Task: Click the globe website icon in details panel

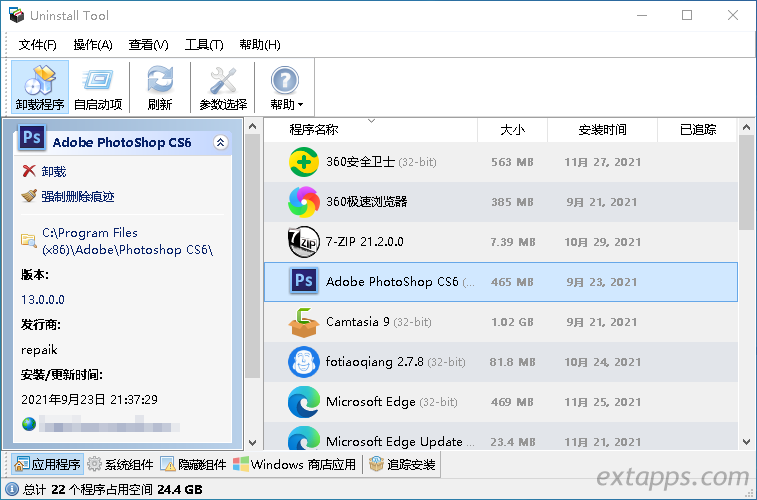Action: (x=29, y=424)
